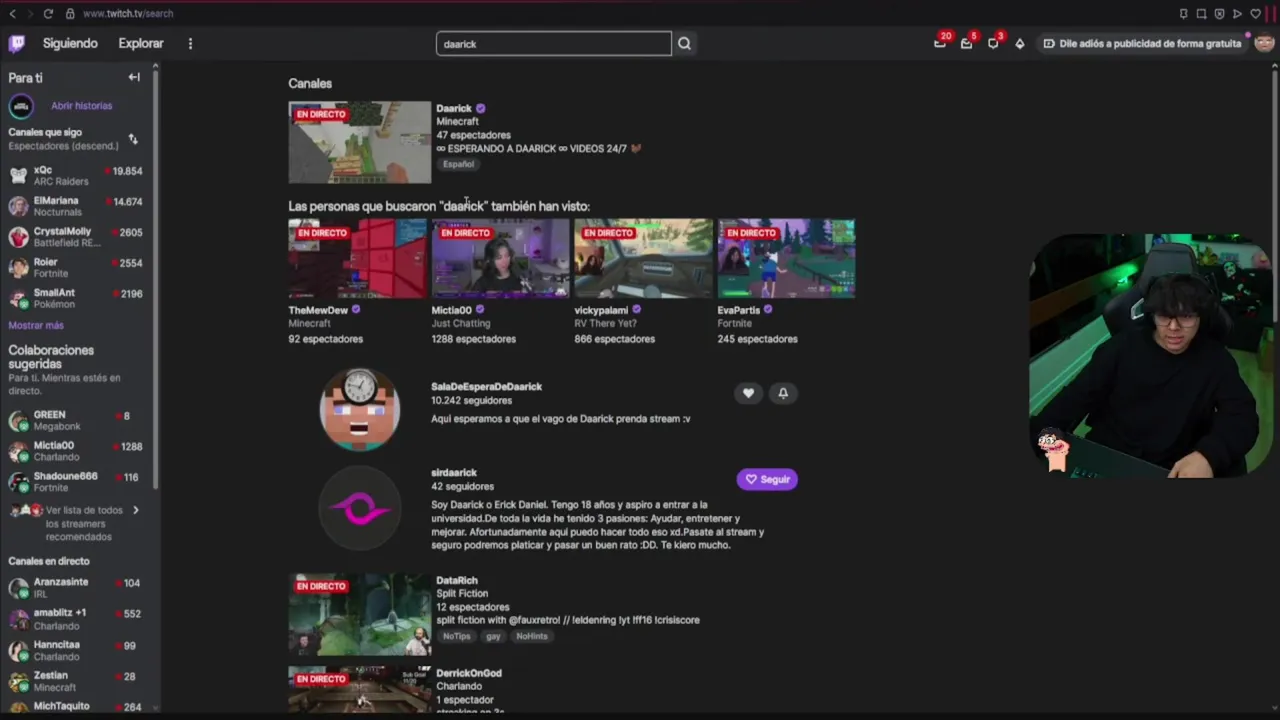
Task: Click the browser player triangle icon
Action: (x=1237, y=14)
